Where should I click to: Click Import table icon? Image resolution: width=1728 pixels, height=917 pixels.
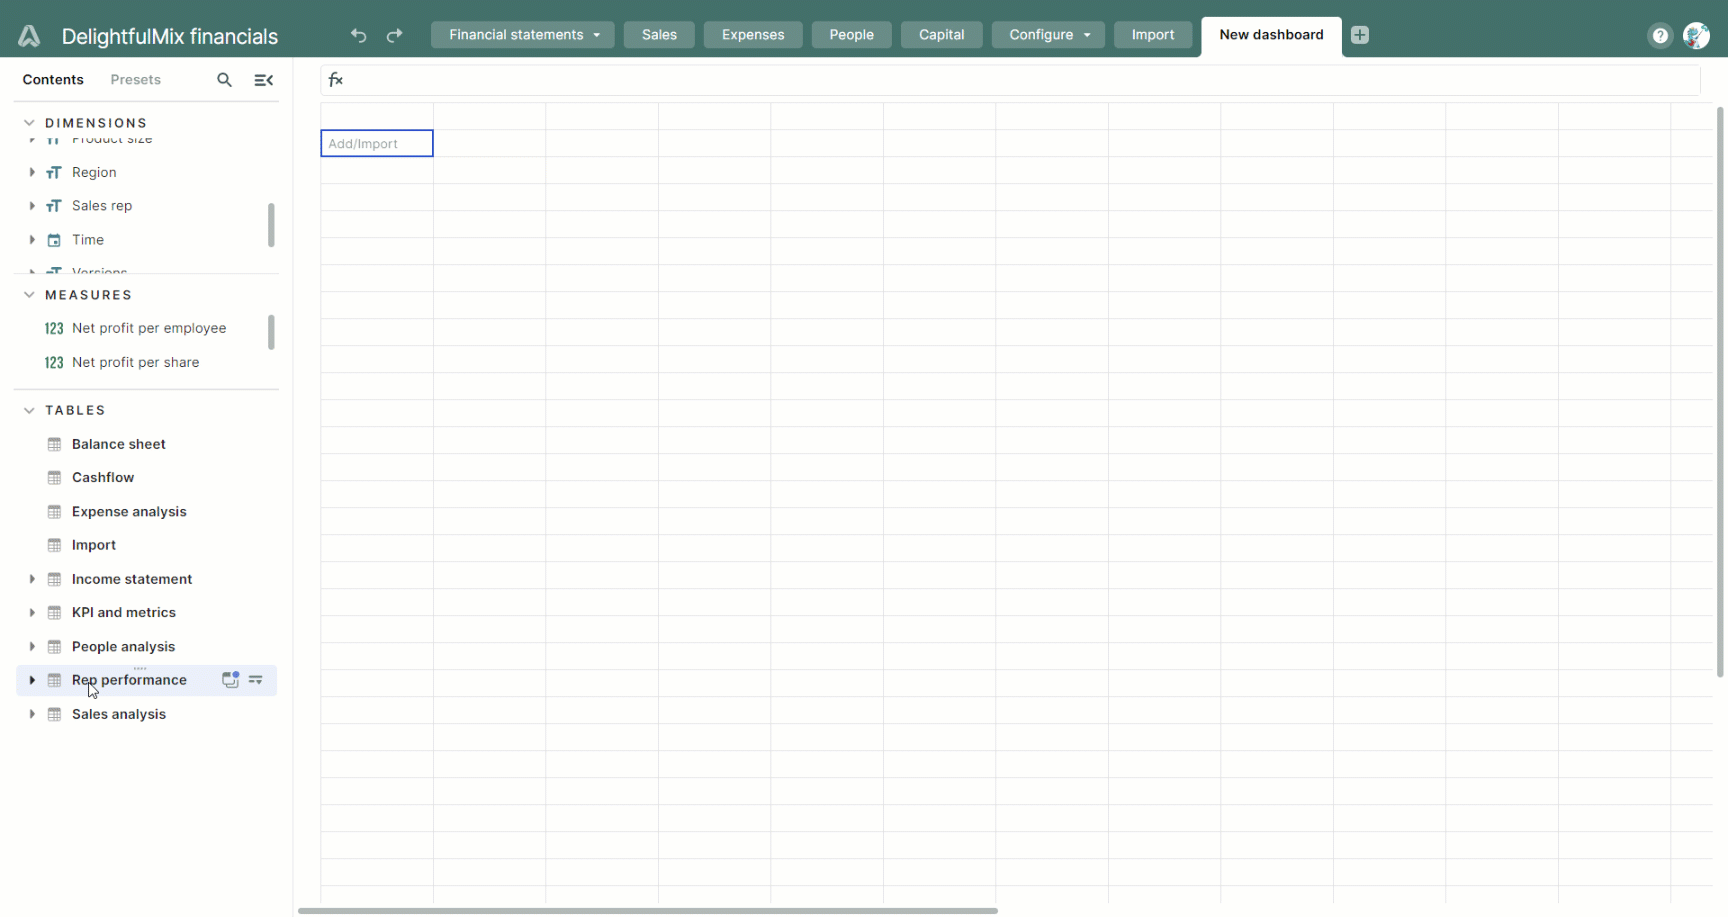point(55,545)
